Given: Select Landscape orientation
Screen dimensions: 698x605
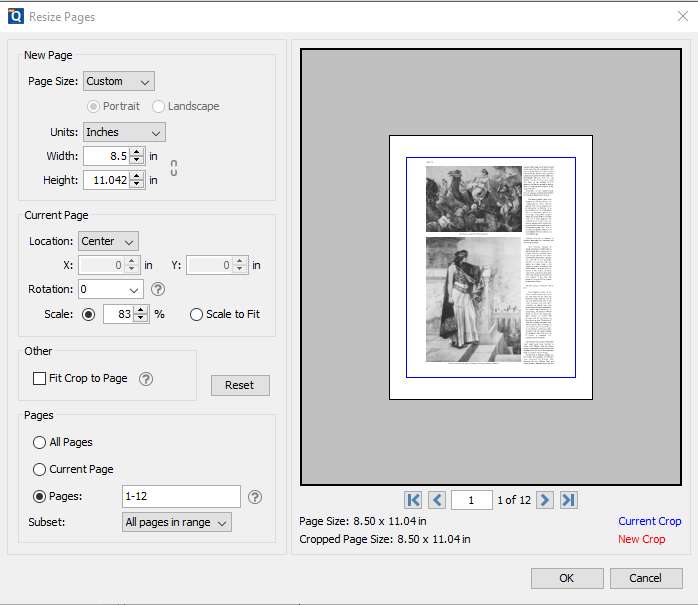Looking at the screenshot, I should pos(158,106).
